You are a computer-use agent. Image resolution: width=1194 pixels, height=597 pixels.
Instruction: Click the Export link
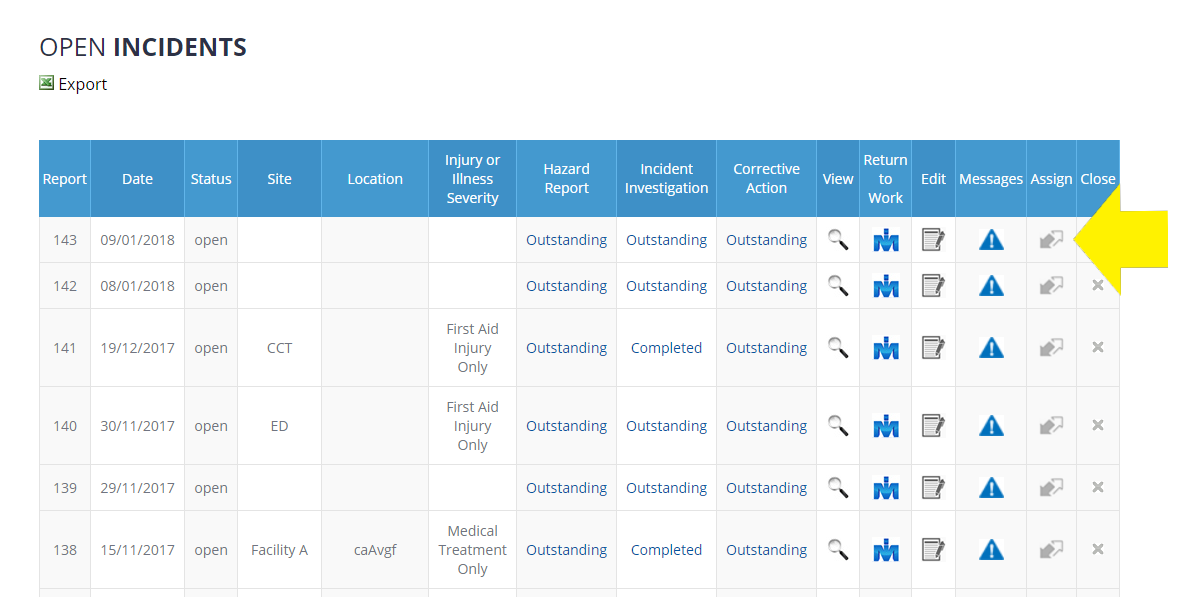click(x=82, y=83)
